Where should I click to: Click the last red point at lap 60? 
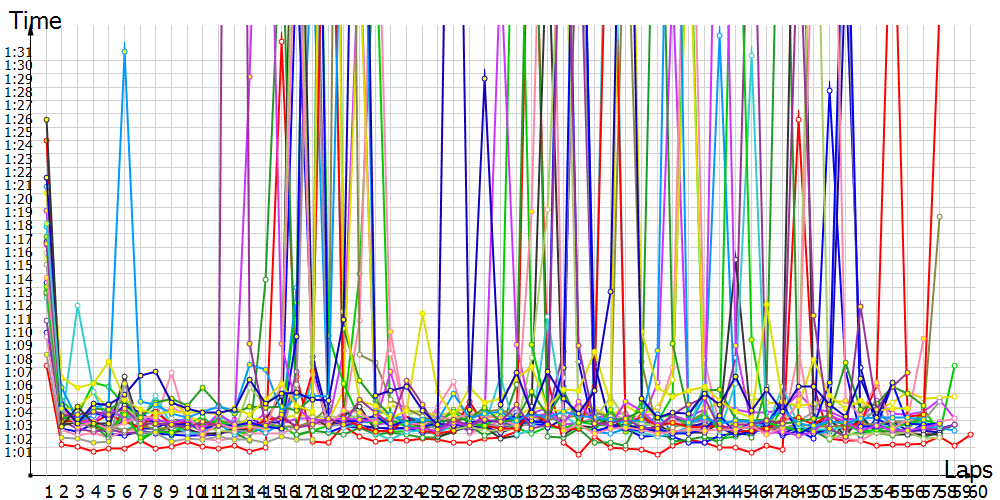(970, 434)
